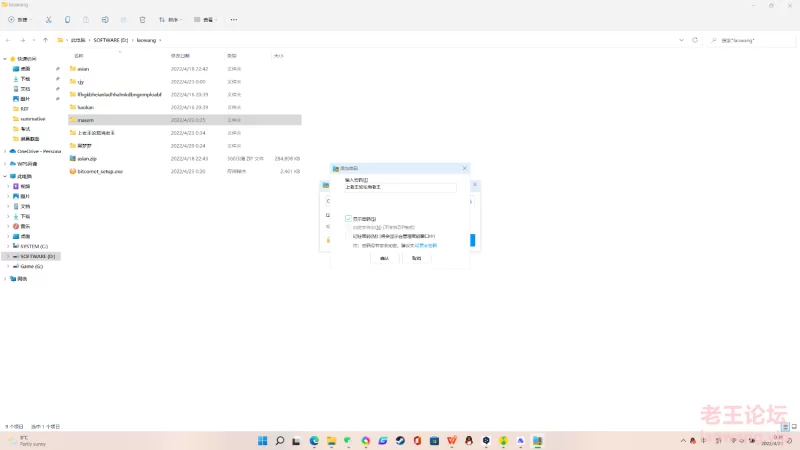Click the Windows Start button on taskbar
The image size is (800, 450).
point(263,440)
